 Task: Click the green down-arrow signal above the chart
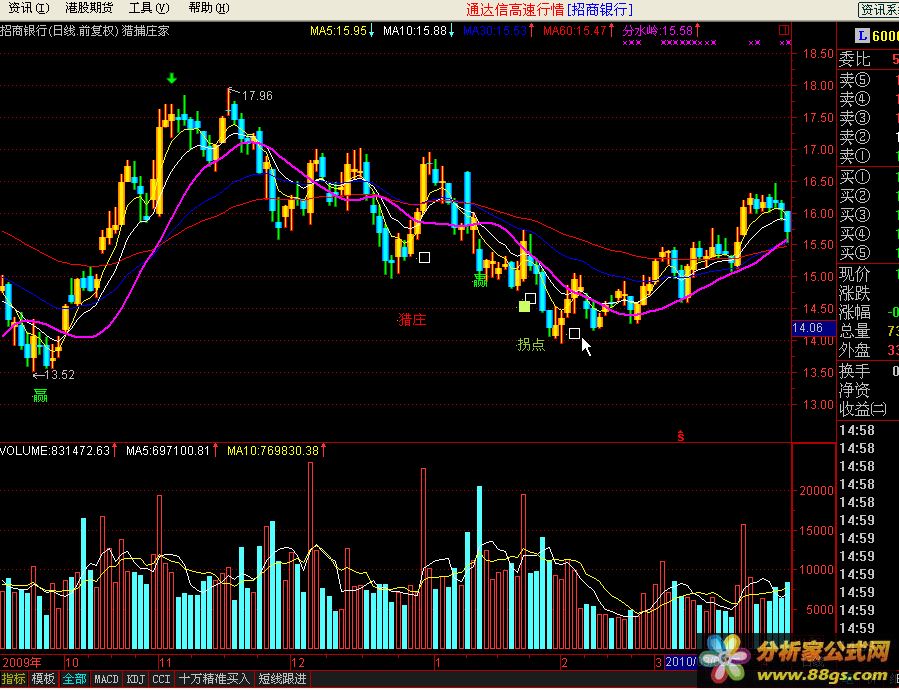[x=171, y=79]
